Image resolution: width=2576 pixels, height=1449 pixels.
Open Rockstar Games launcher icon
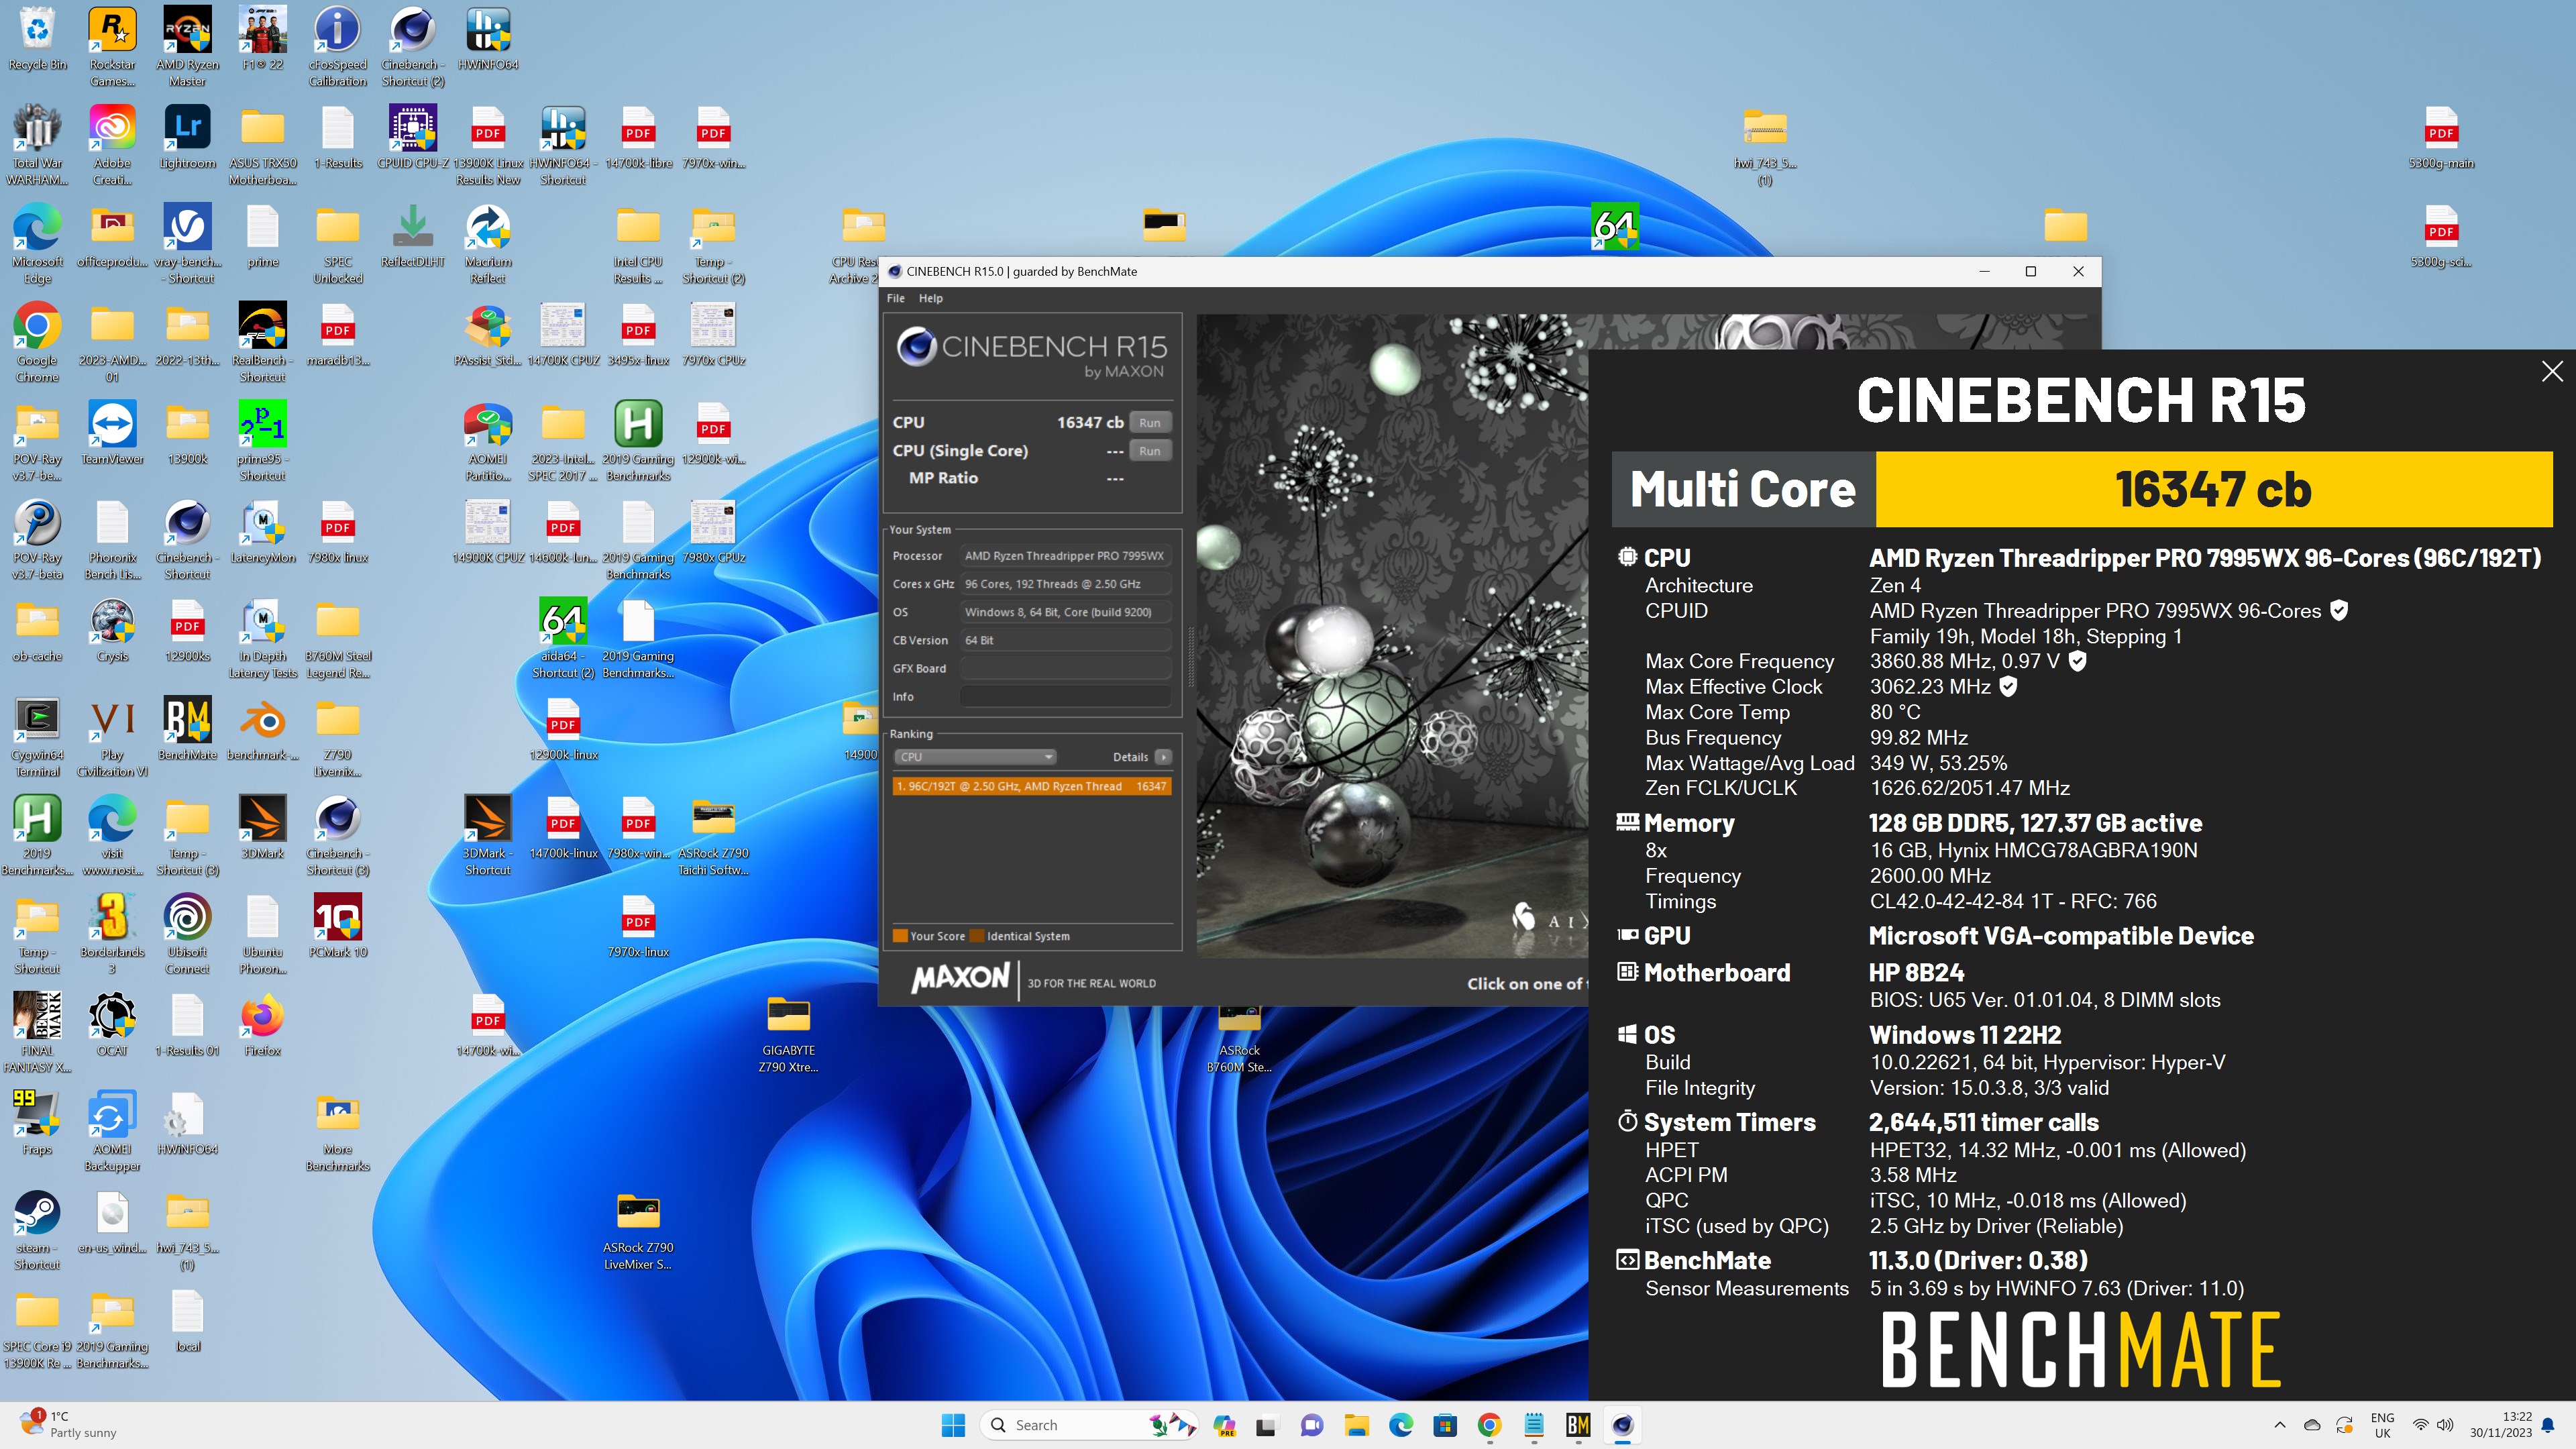tap(113, 47)
